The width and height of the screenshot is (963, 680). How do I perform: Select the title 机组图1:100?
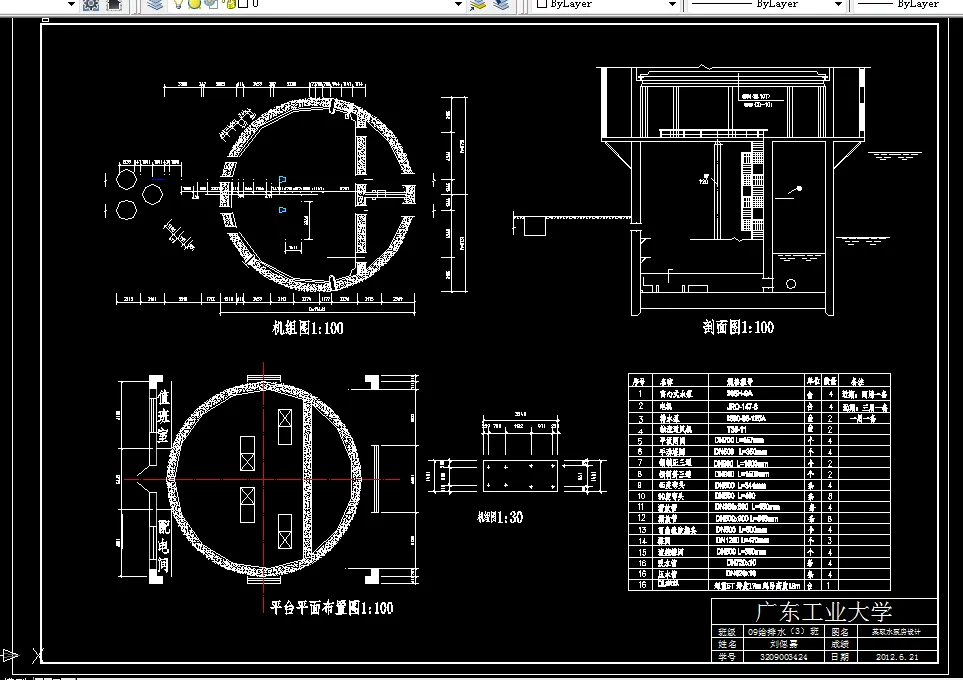coord(308,328)
